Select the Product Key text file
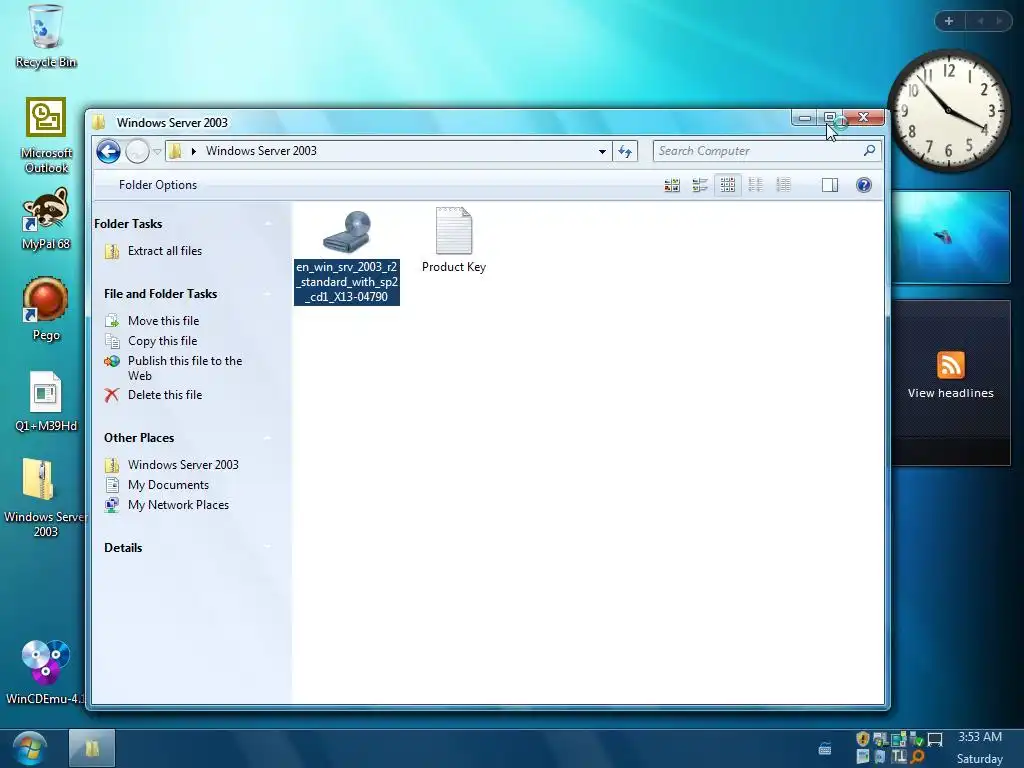This screenshot has height=768, width=1024. pyautogui.click(x=454, y=240)
